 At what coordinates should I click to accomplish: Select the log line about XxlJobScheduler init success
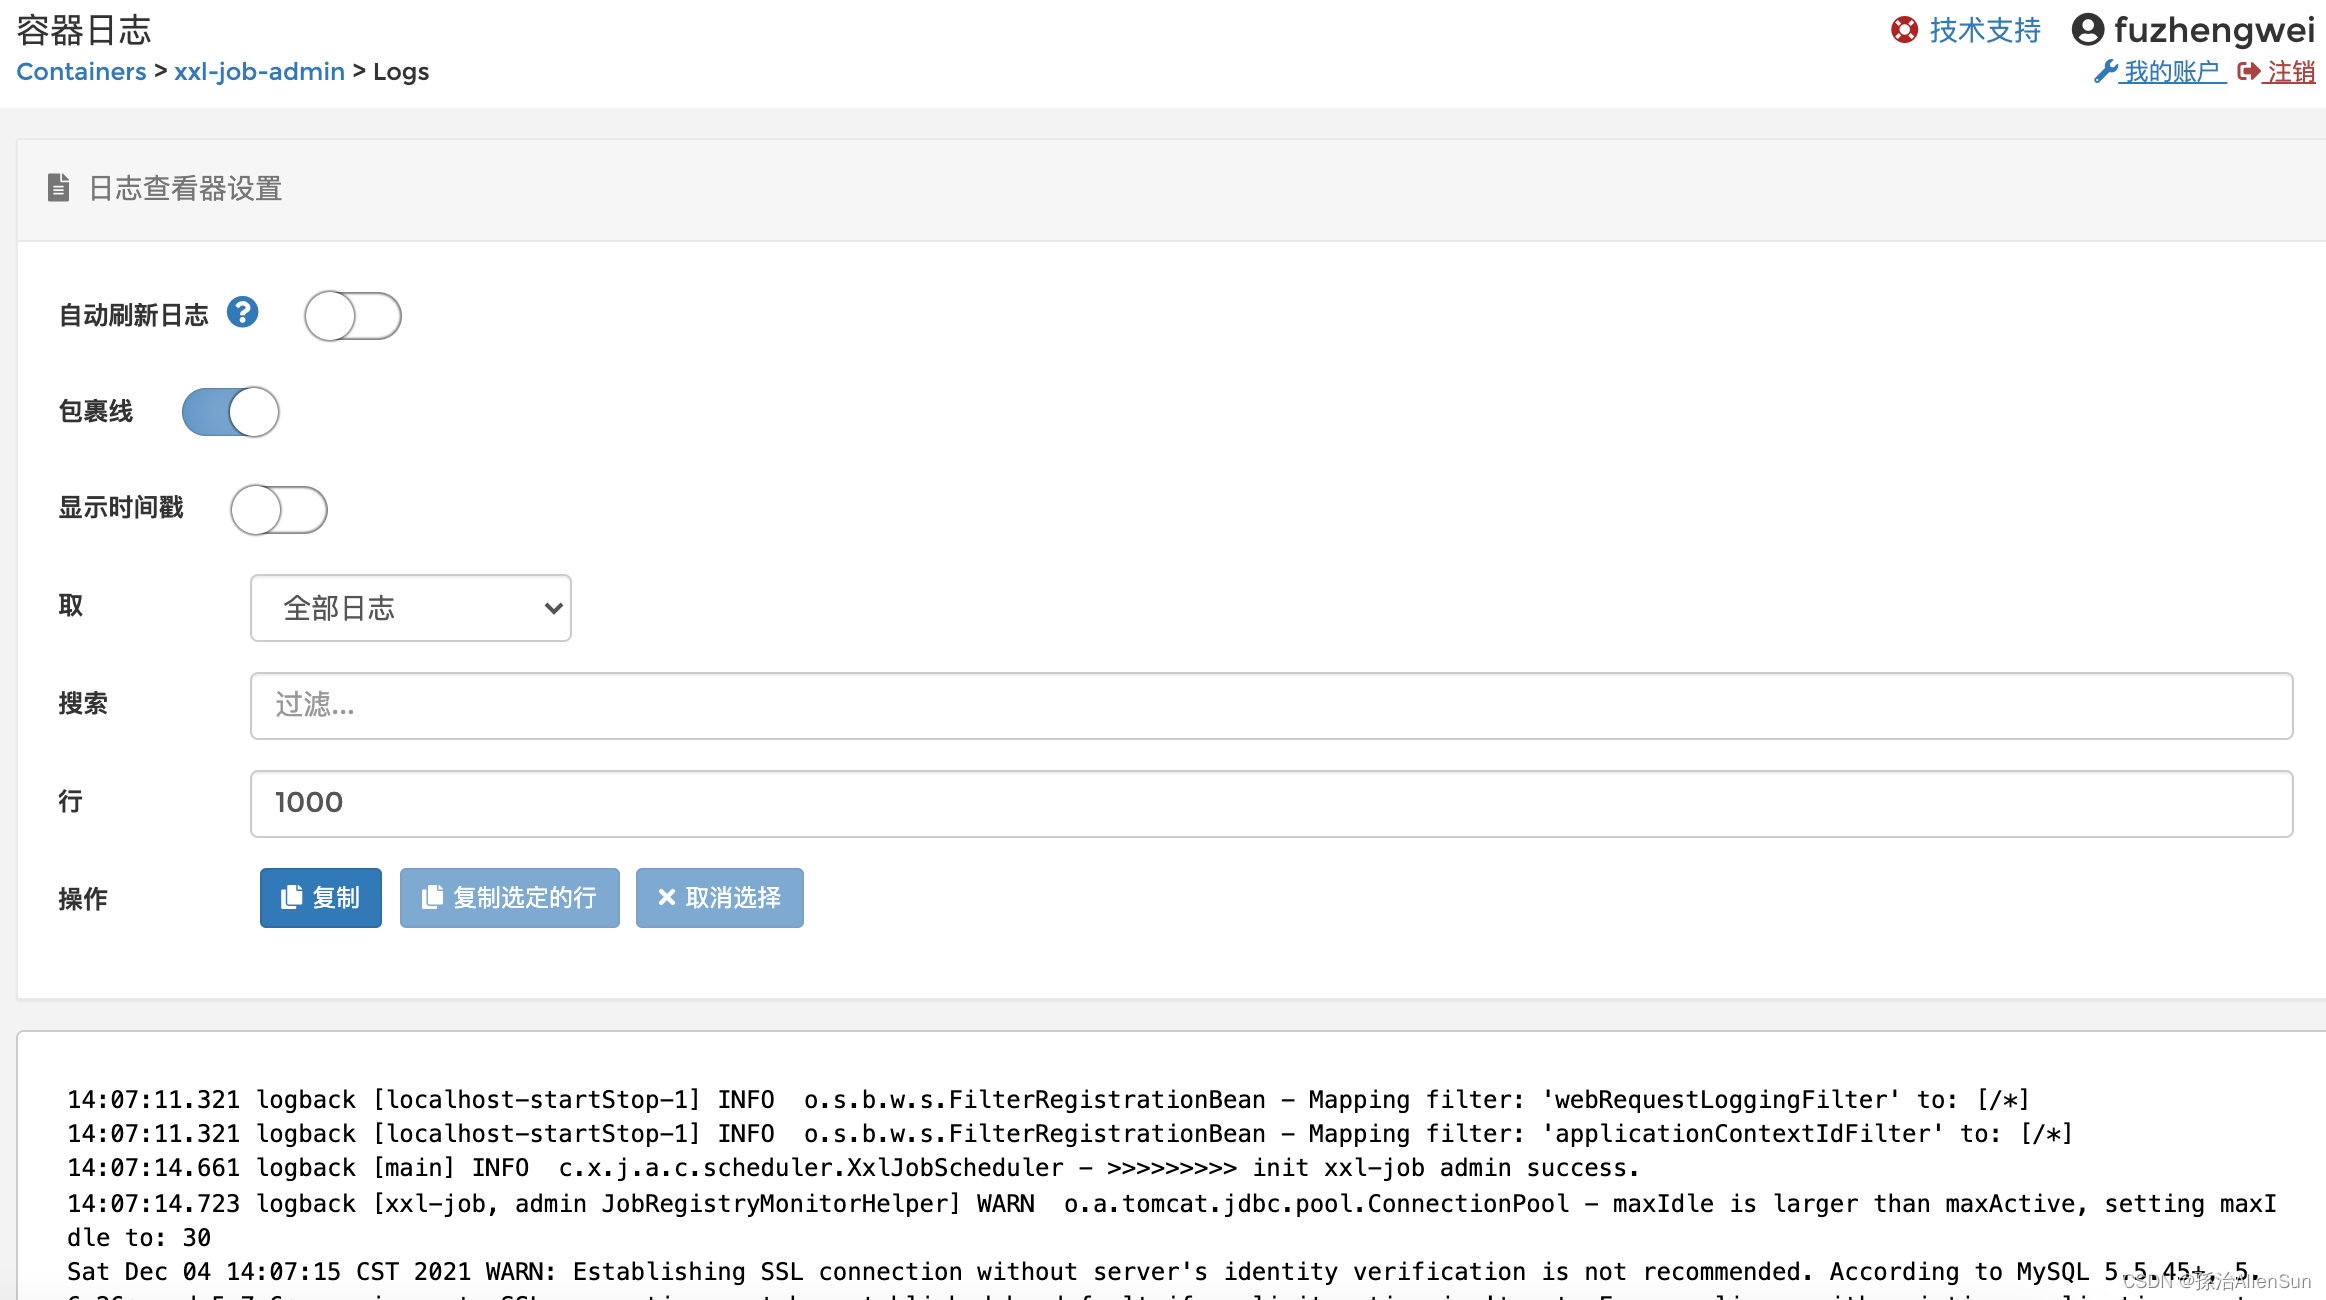tap(852, 1168)
